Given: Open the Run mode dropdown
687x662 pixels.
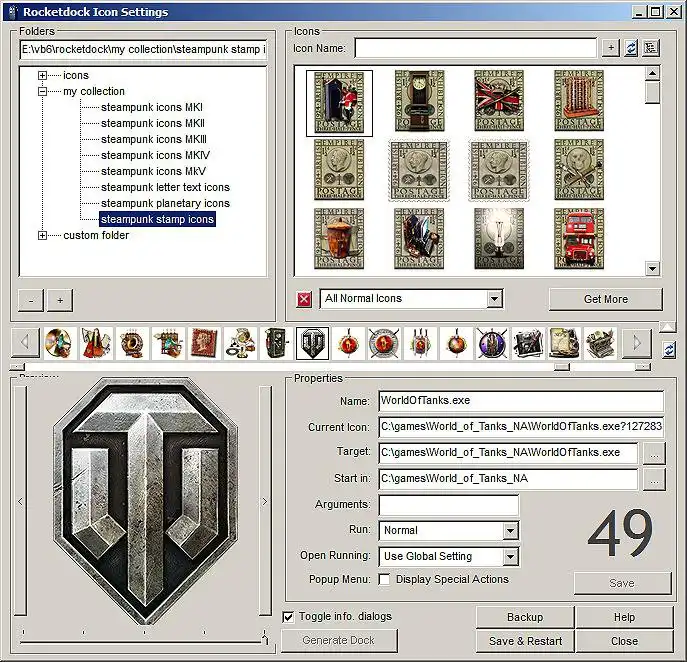Looking at the screenshot, I should 510,531.
